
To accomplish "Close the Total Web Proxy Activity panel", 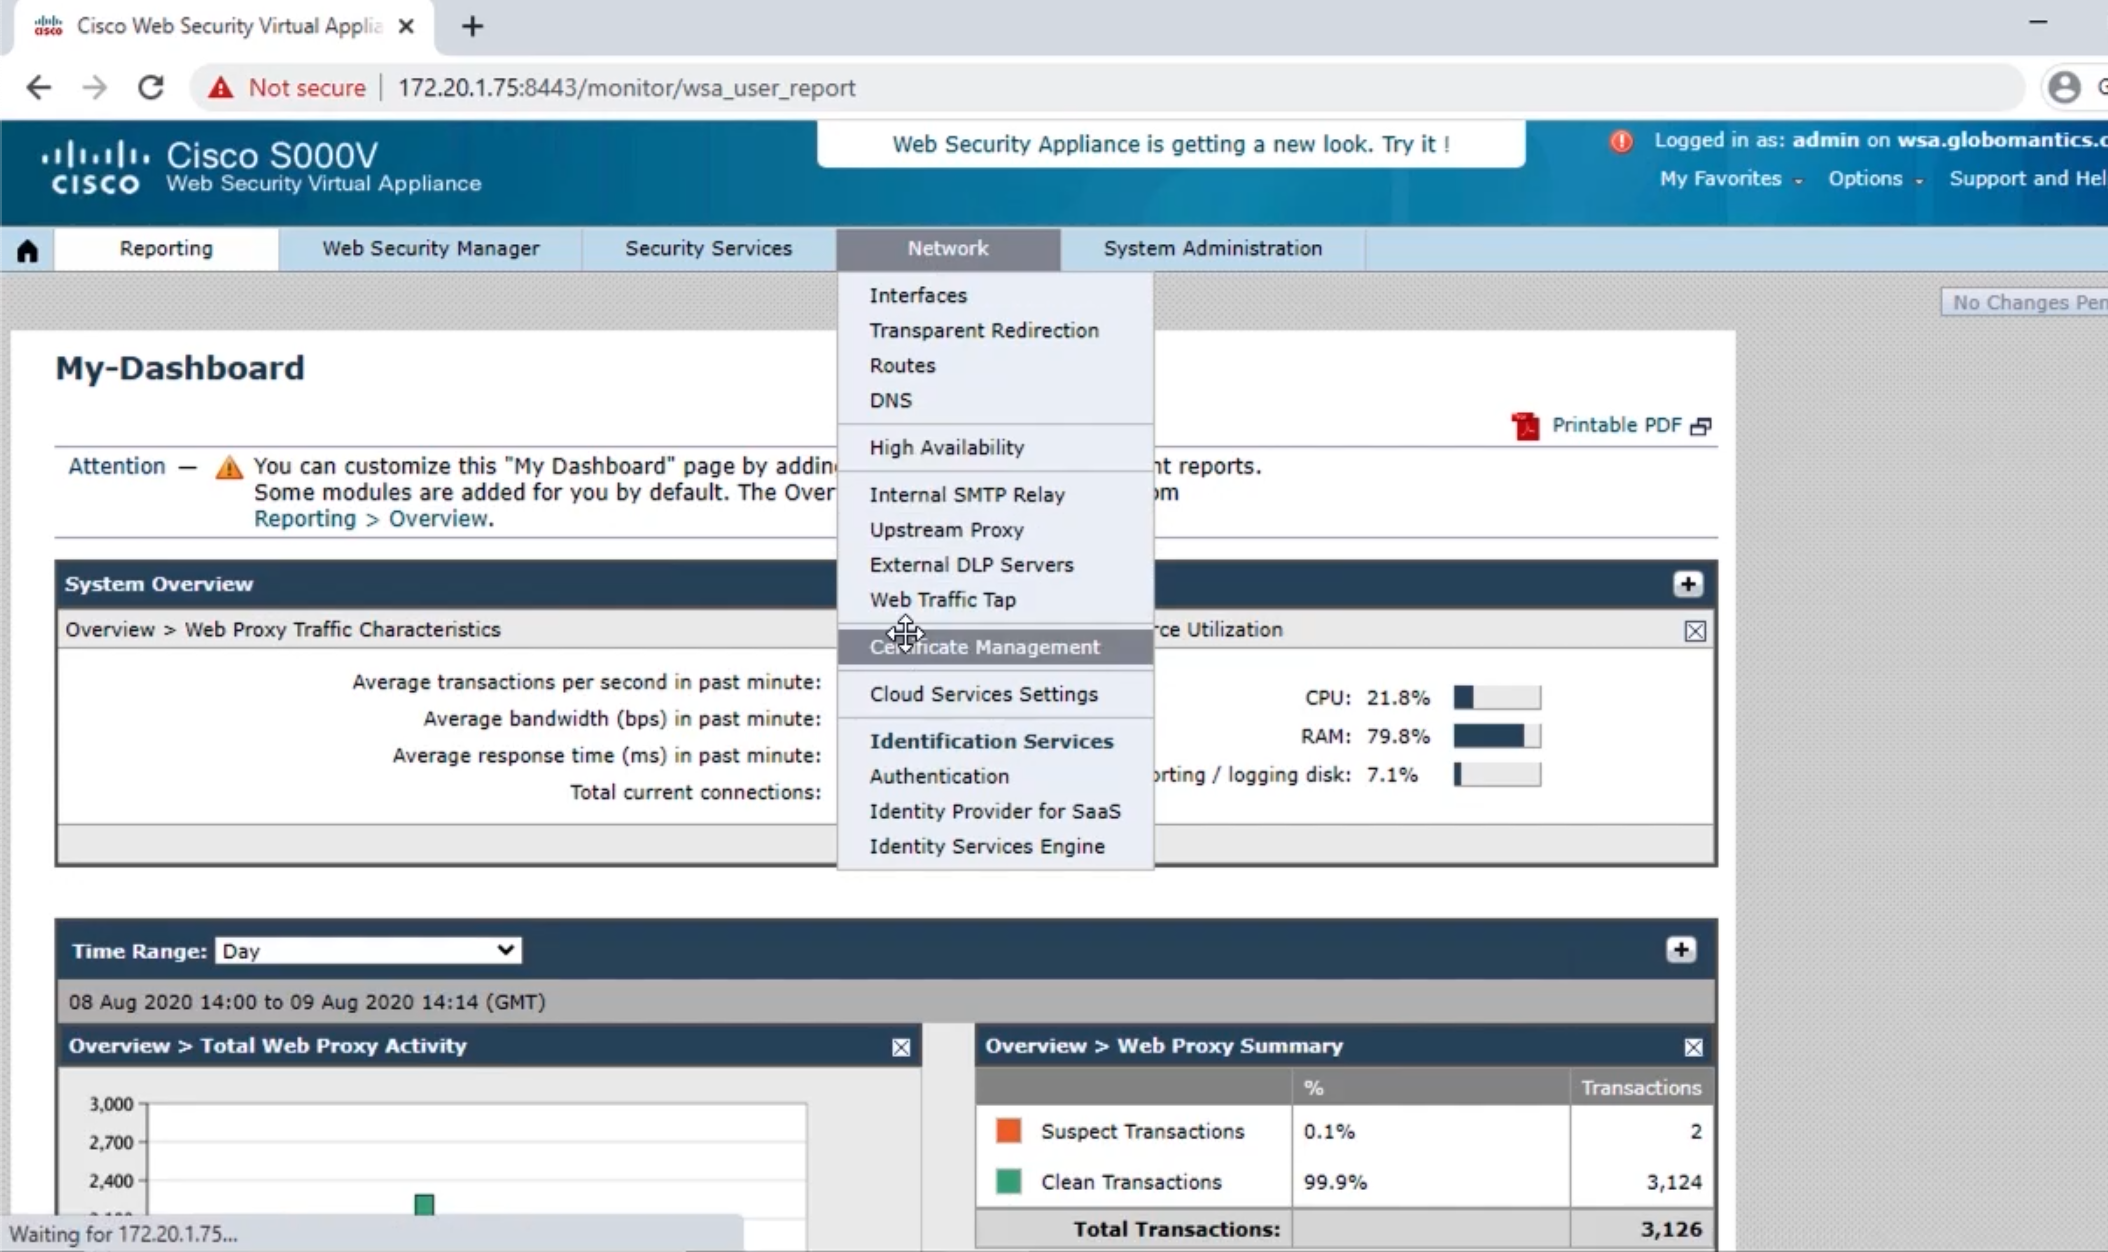I will click(x=901, y=1047).
